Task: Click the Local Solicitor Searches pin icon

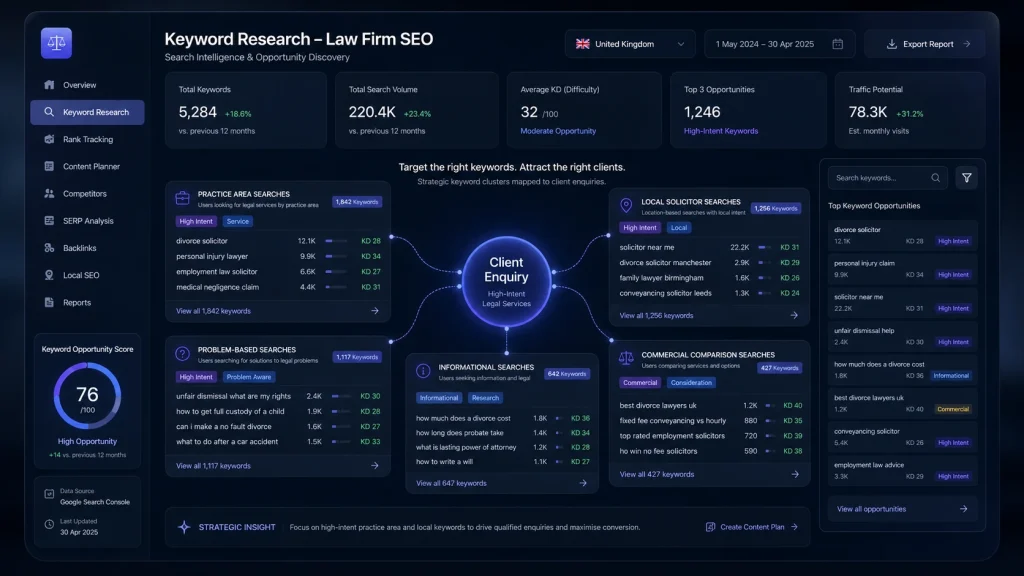Action: (626, 206)
